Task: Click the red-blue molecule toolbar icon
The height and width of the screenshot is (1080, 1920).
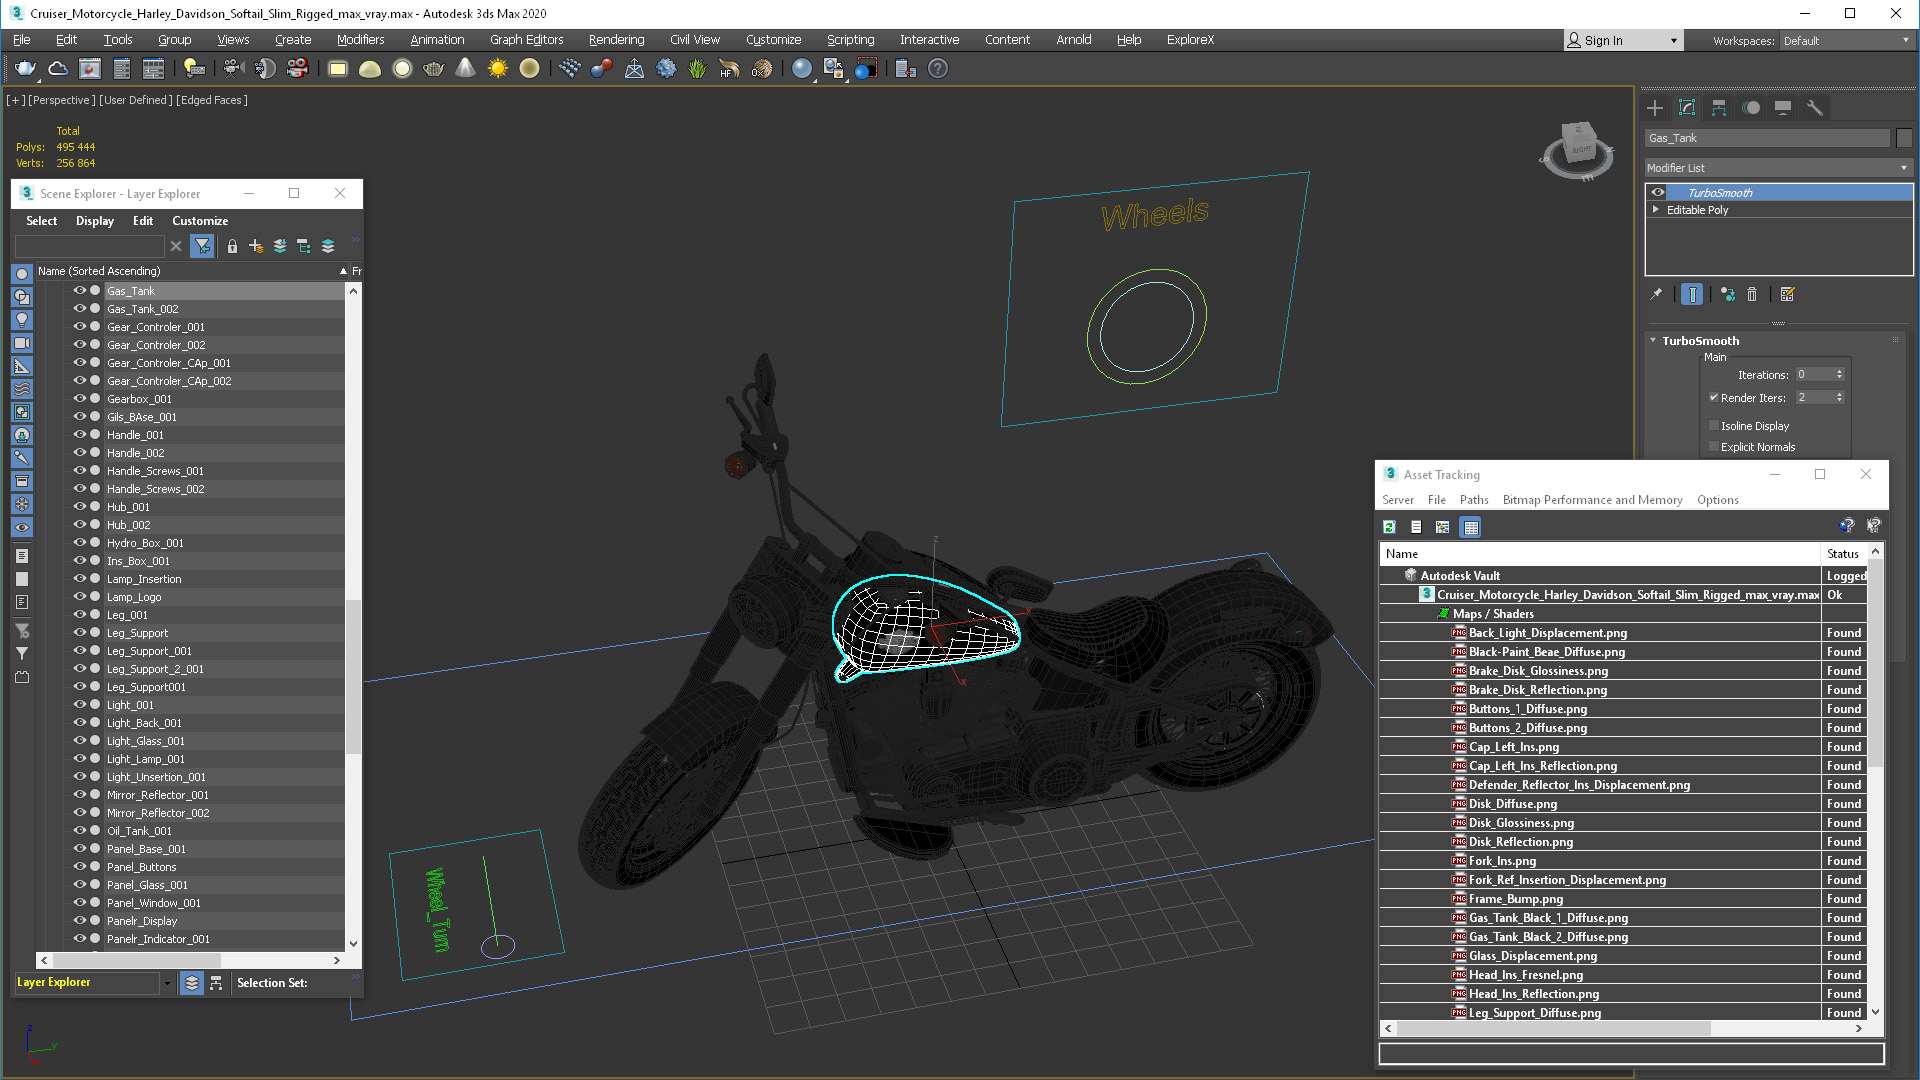Action: click(601, 68)
